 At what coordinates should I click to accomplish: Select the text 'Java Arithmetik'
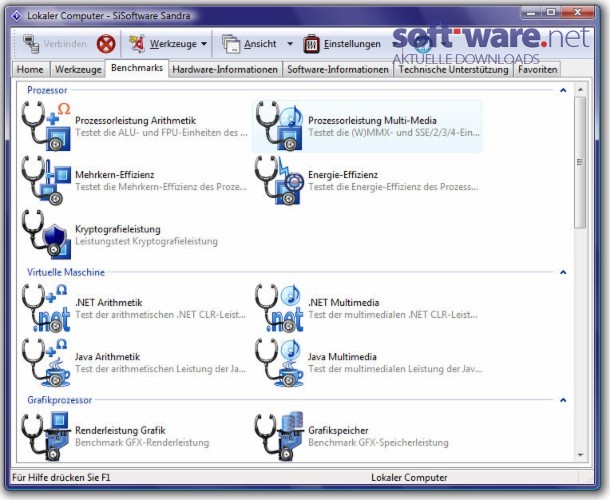pos(107,357)
